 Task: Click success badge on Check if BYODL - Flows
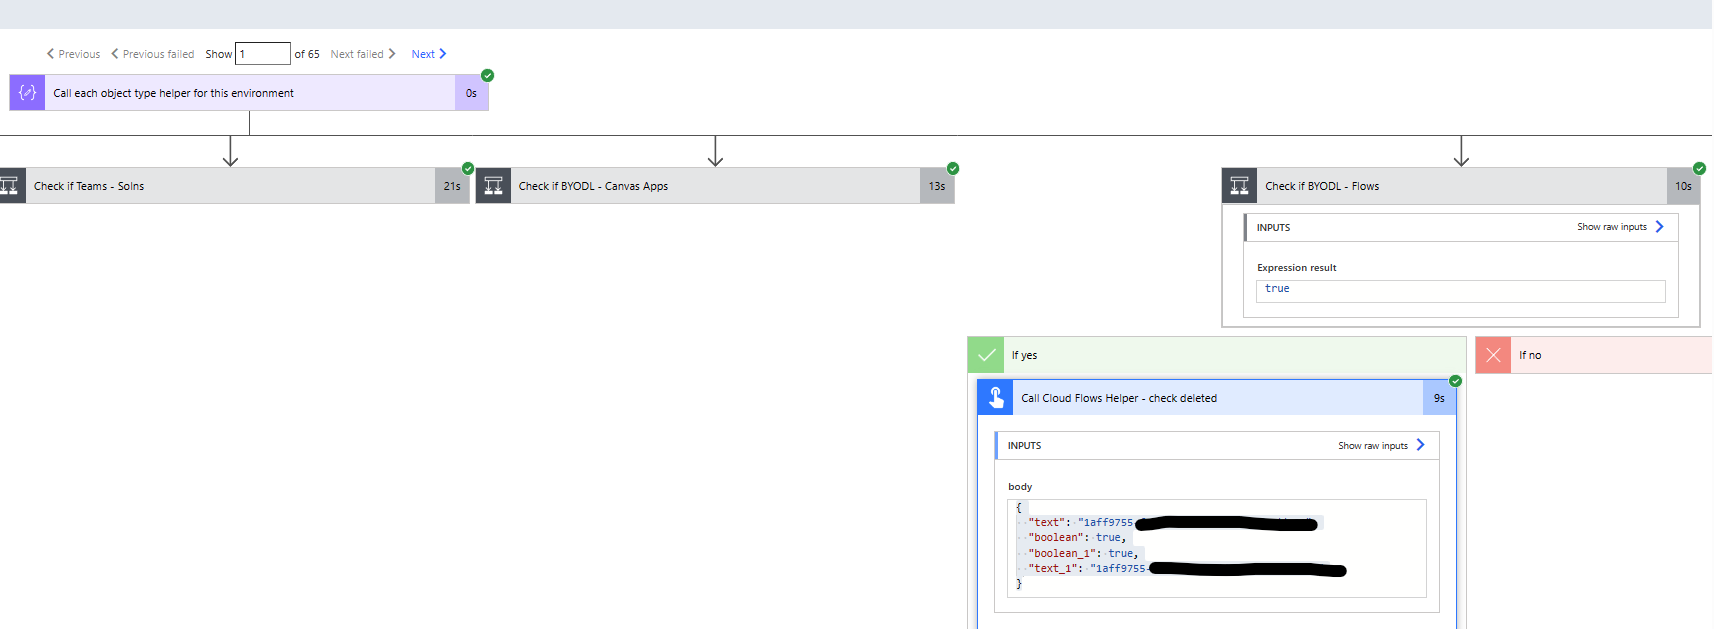pyautogui.click(x=1699, y=168)
